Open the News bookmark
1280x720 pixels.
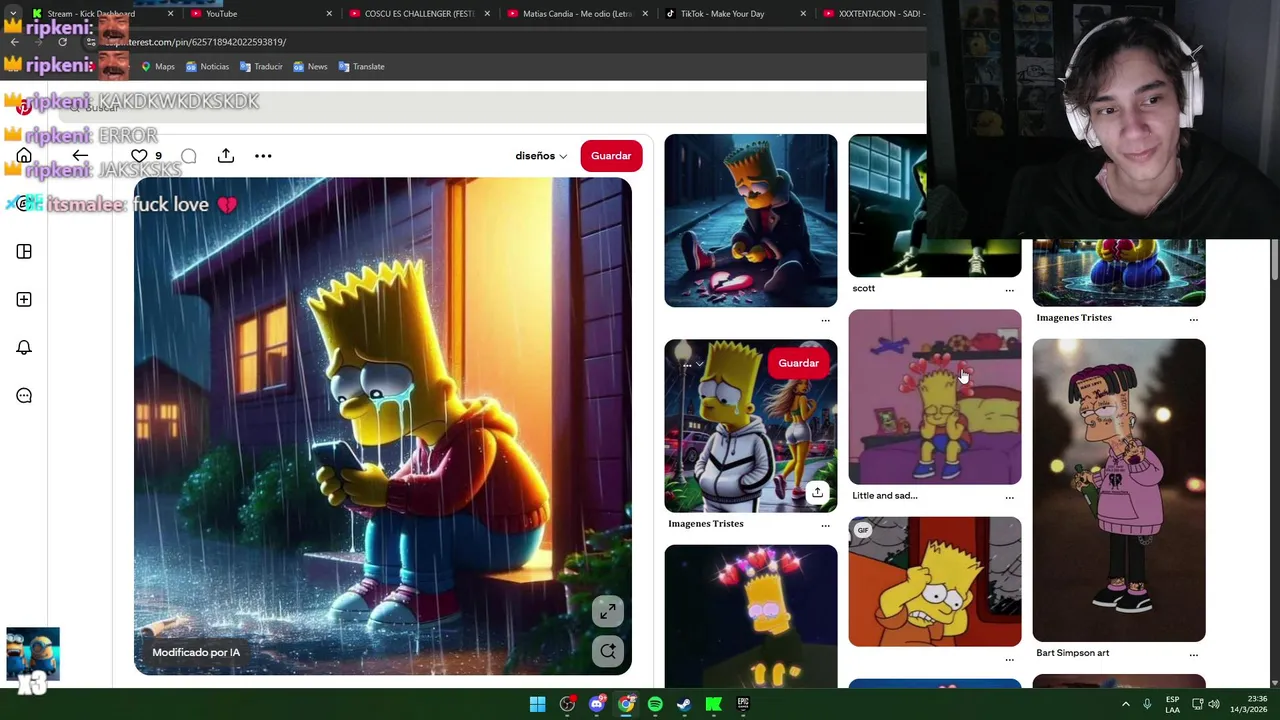310,67
